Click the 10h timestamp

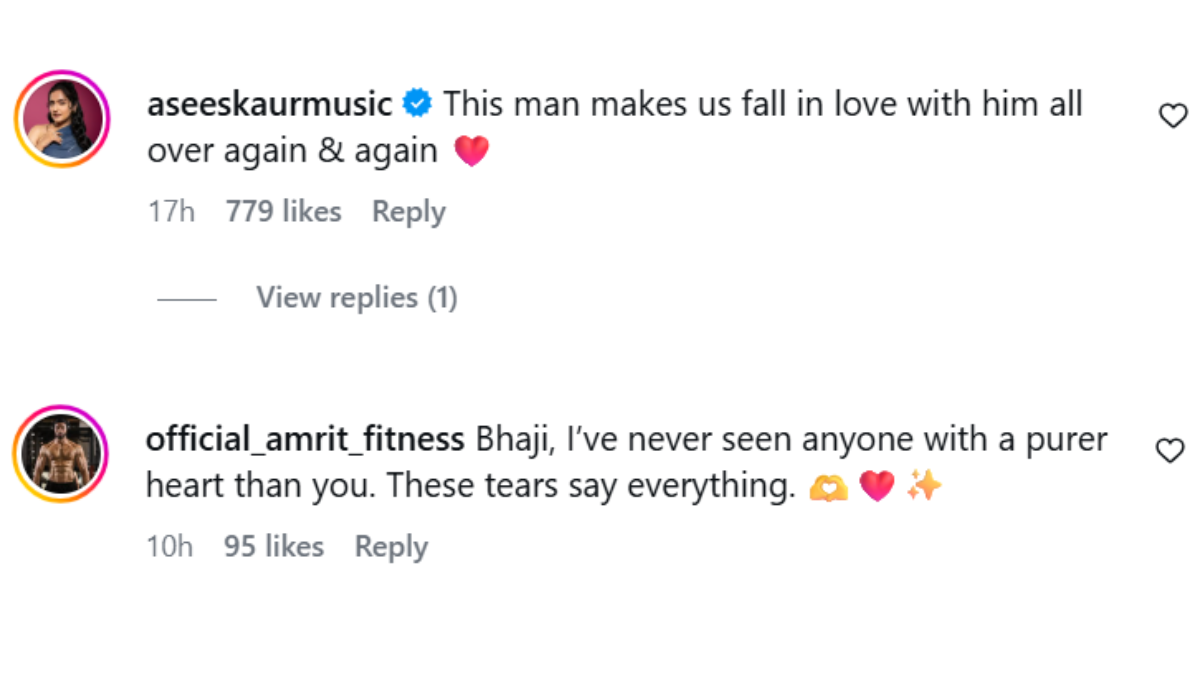[170, 547]
